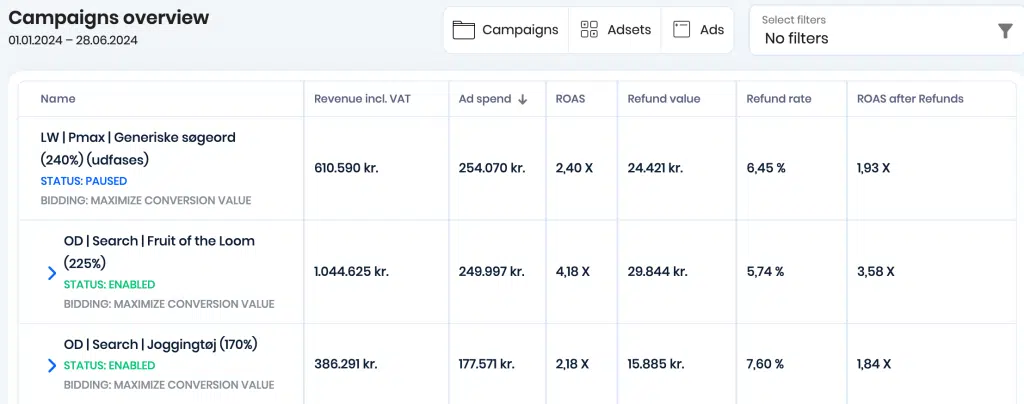Expand the Fruit of the Loom campaign

tap(52, 273)
